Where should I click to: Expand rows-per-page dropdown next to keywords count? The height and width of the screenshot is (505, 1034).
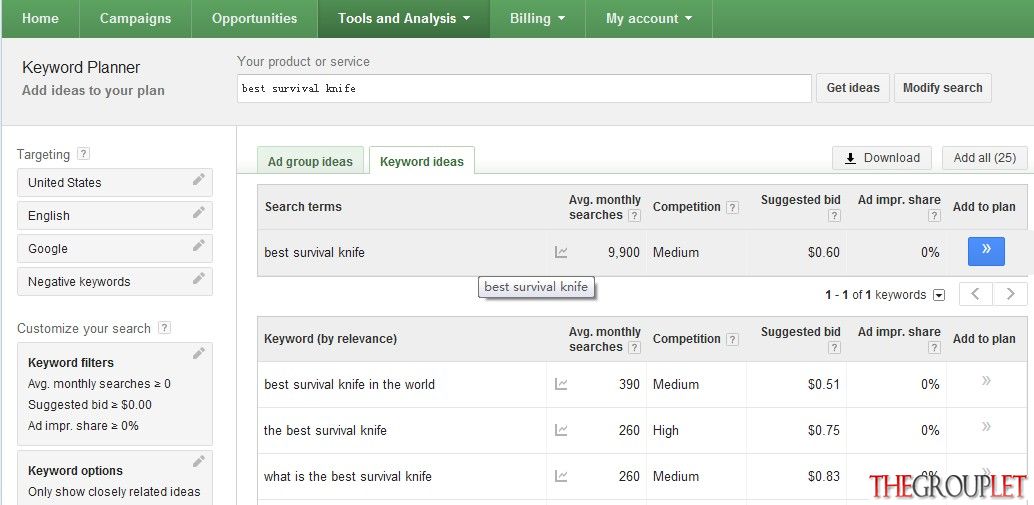(939, 295)
